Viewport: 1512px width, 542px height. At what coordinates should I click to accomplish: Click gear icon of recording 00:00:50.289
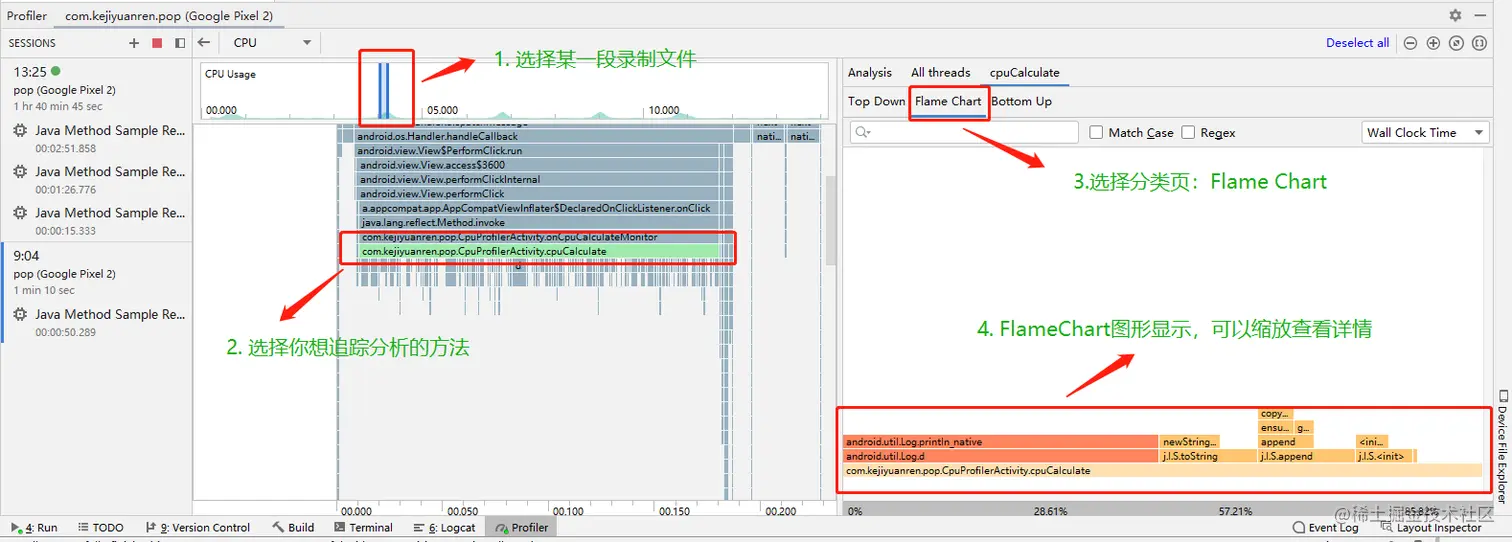pos(20,315)
